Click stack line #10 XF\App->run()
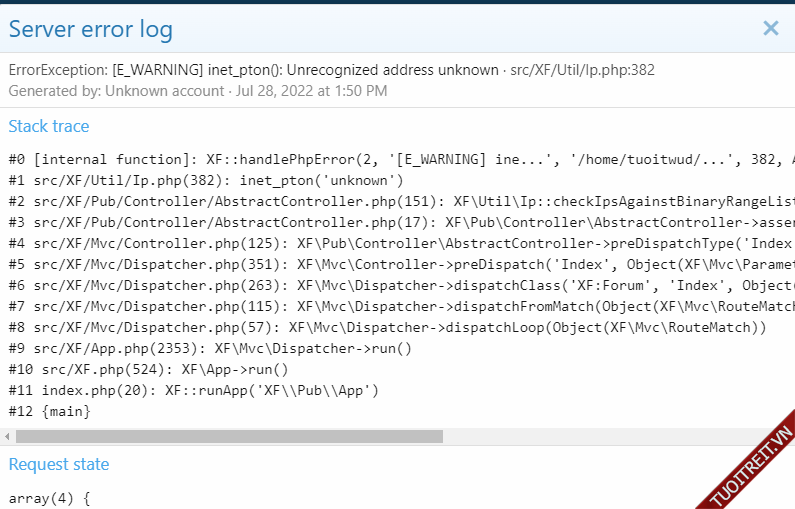This screenshot has width=795, height=509. coord(148,369)
